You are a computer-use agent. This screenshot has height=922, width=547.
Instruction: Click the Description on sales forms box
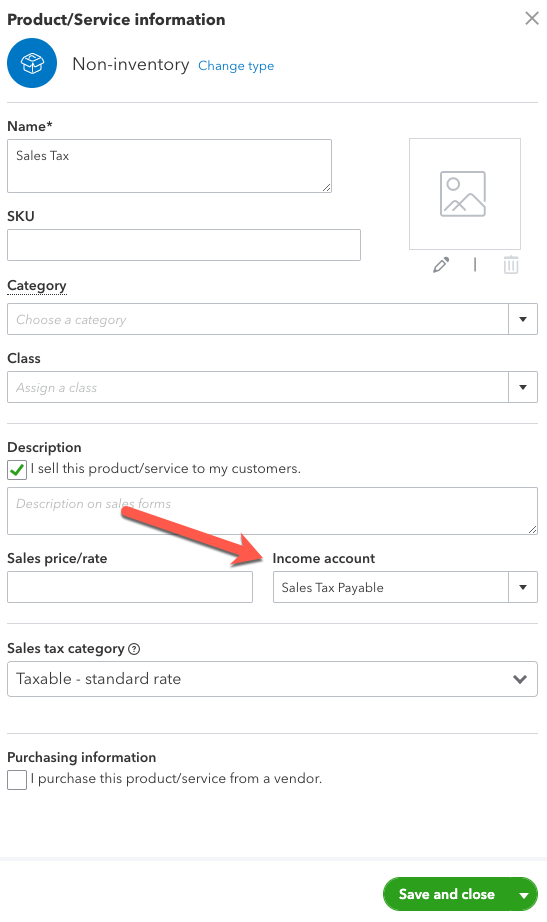pyautogui.click(x=272, y=511)
